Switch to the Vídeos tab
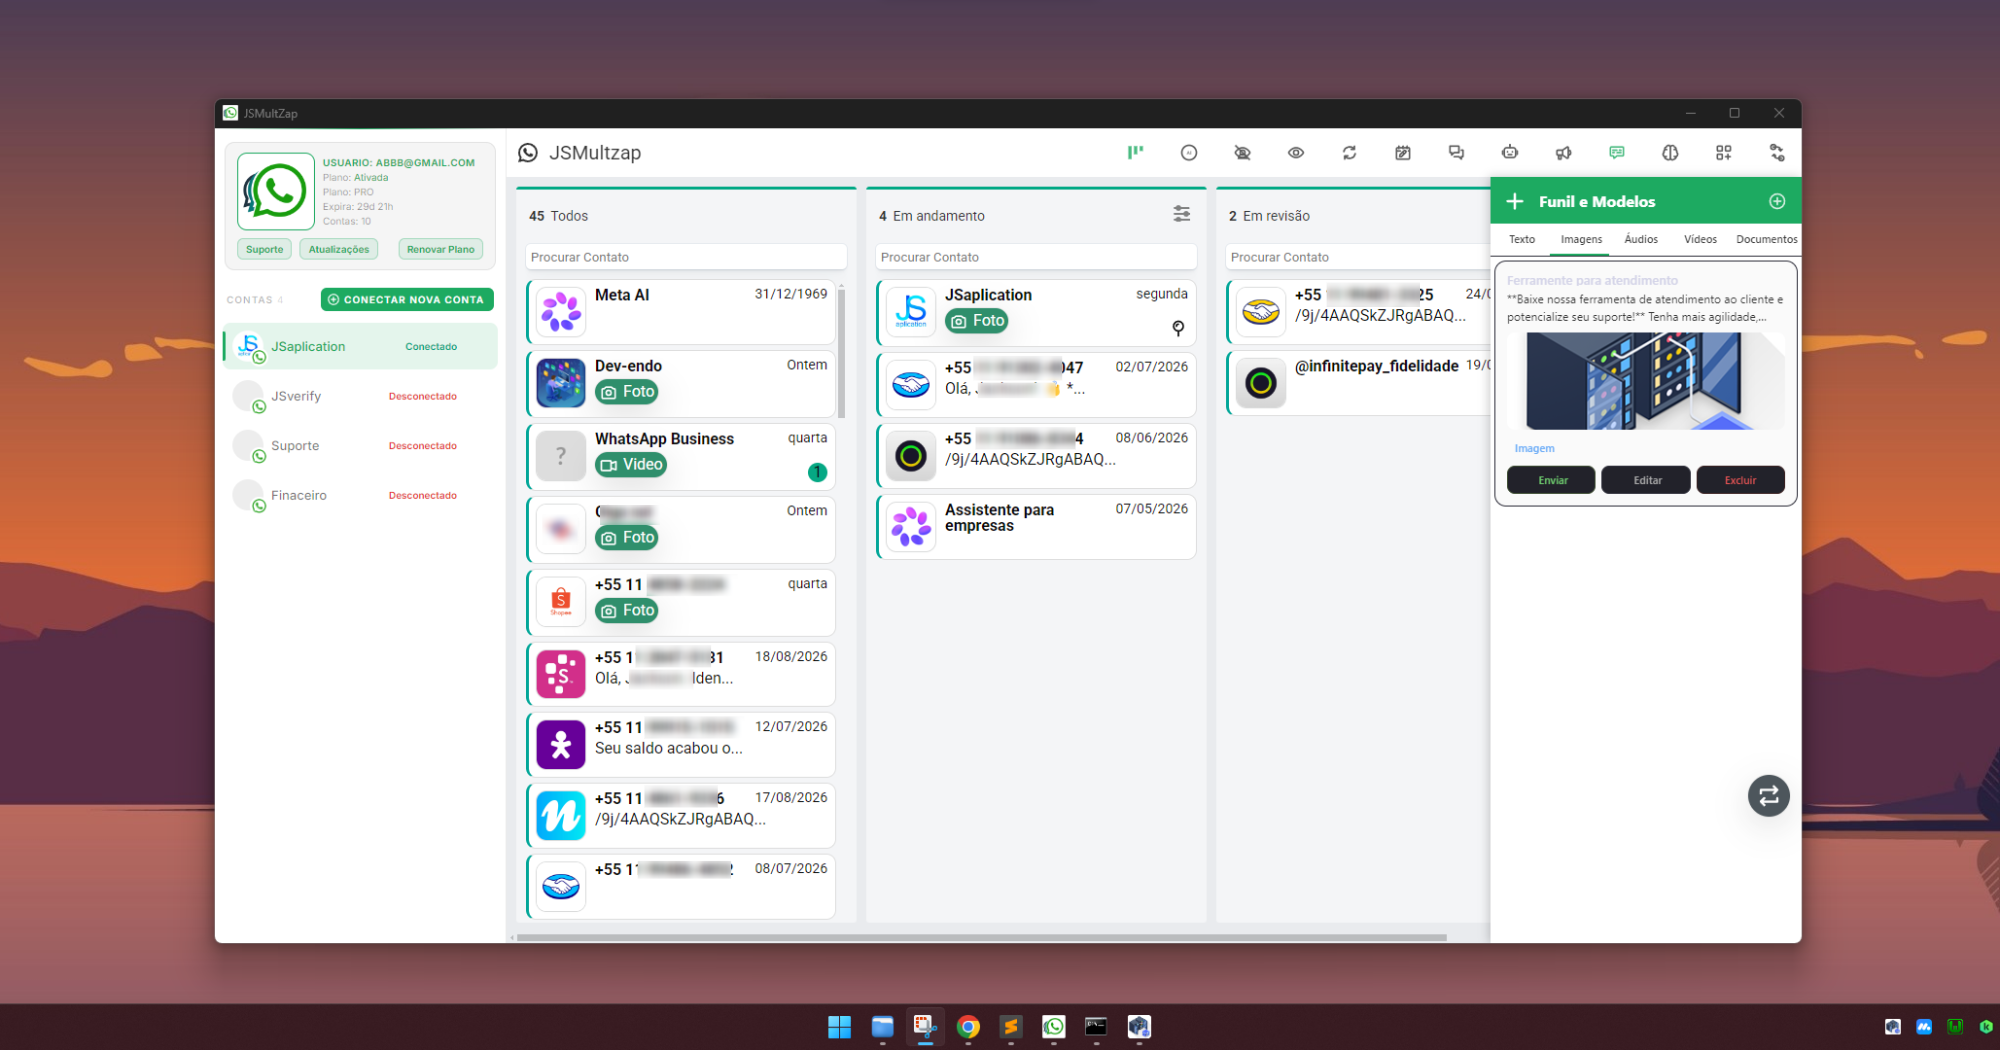The height and width of the screenshot is (1050, 2000). coord(1700,239)
